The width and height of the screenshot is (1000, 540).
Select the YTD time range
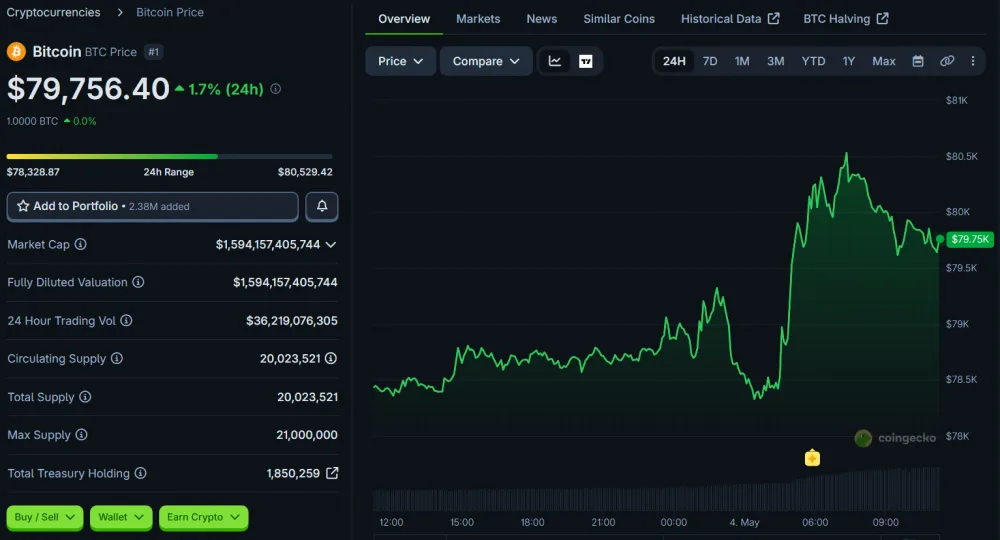coord(813,61)
